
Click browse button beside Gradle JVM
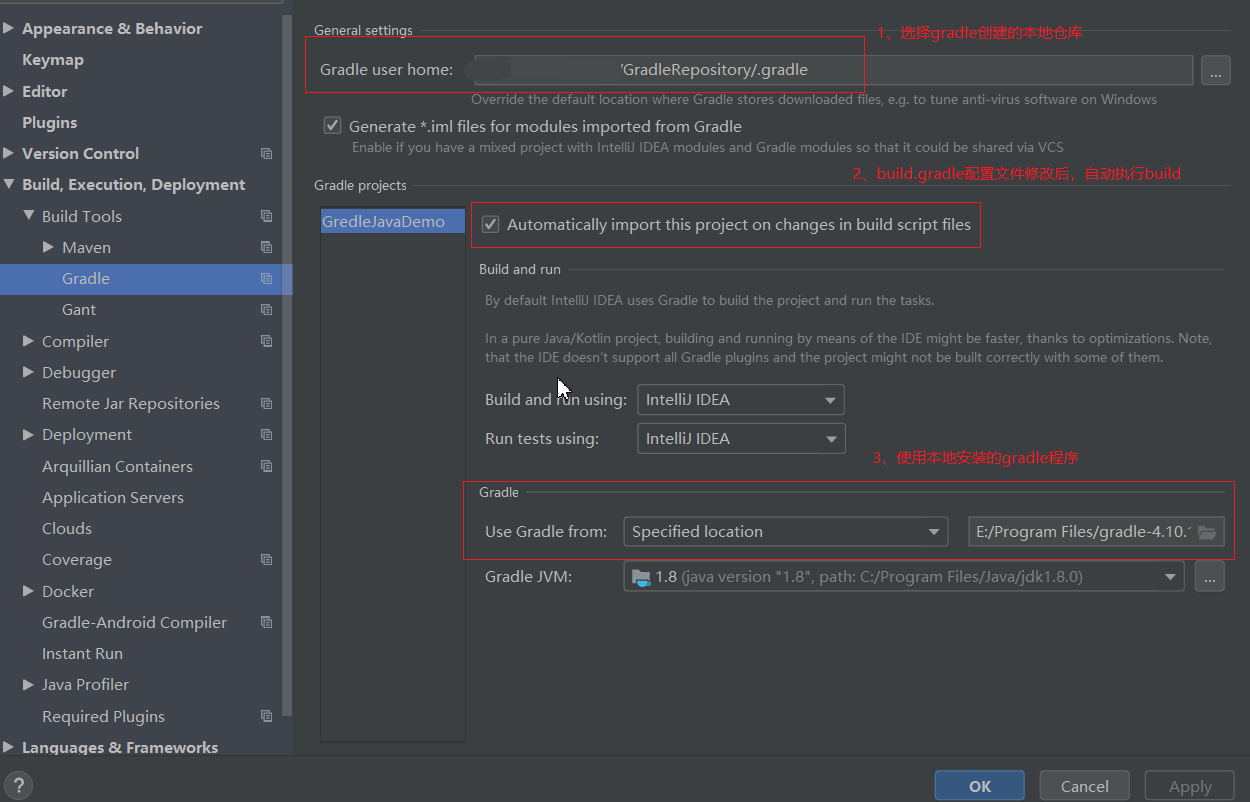[1209, 577]
